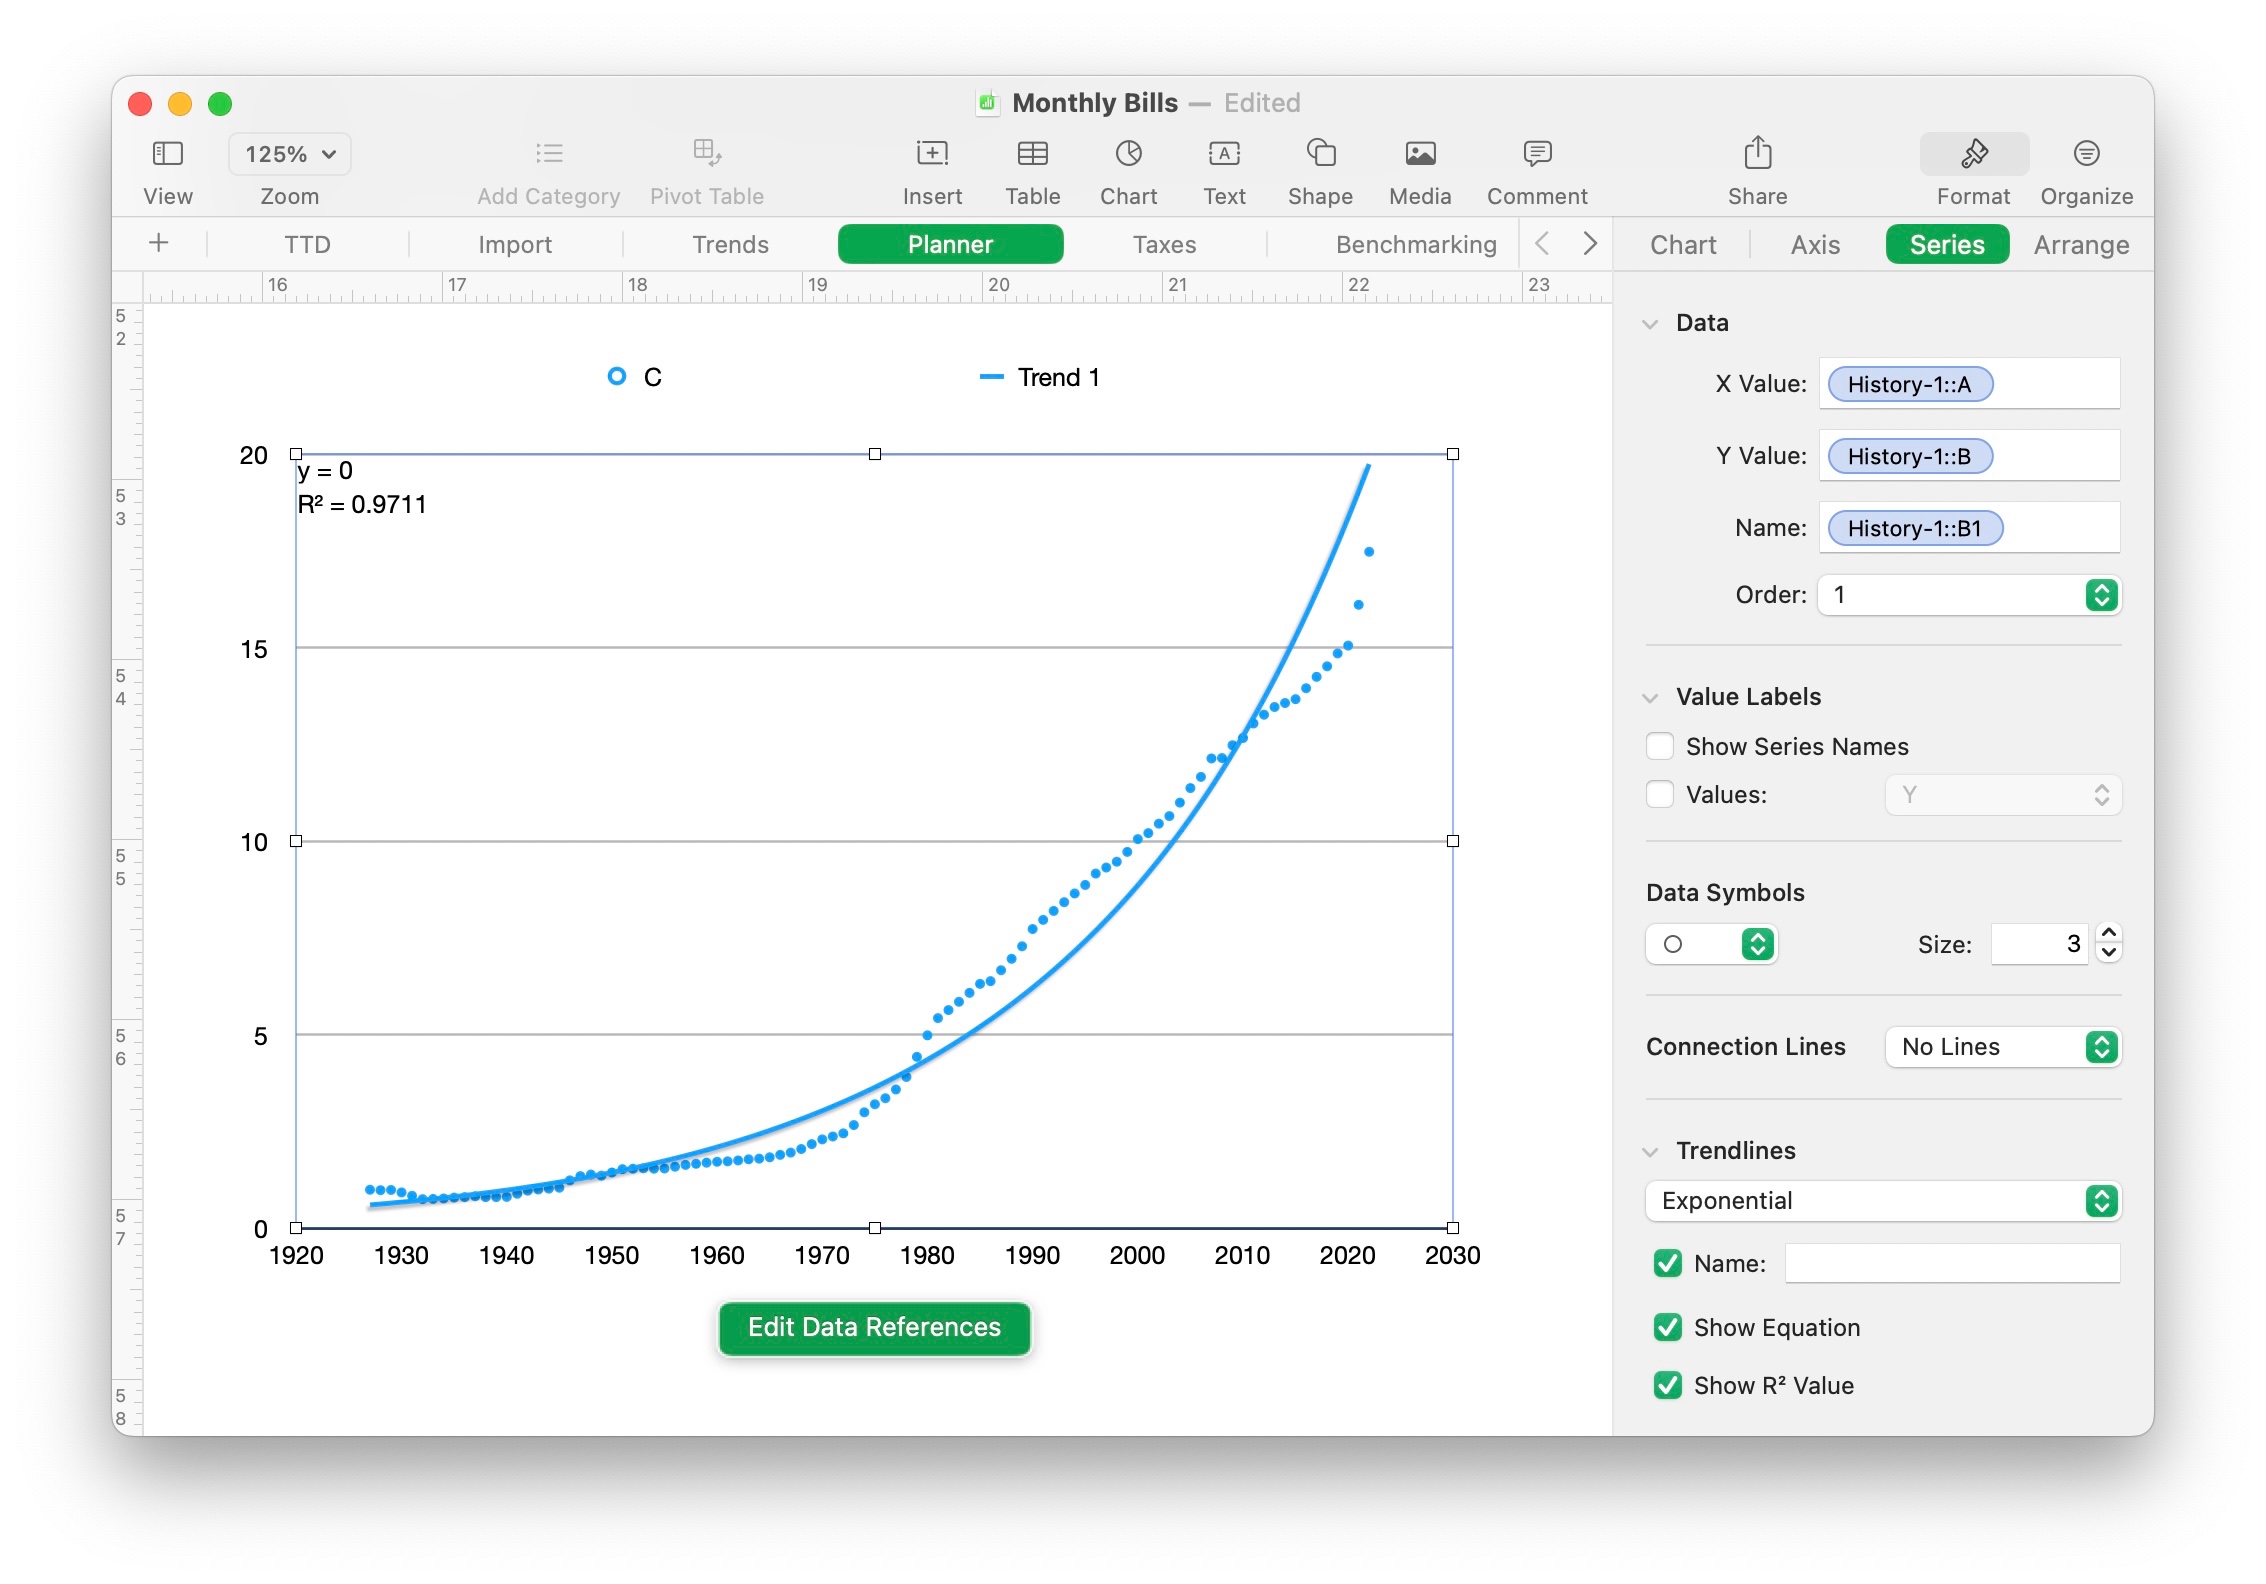The height and width of the screenshot is (1584, 2266).
Task: Open the Exponential trendline type dropdown
Action: [1882, 1200]
